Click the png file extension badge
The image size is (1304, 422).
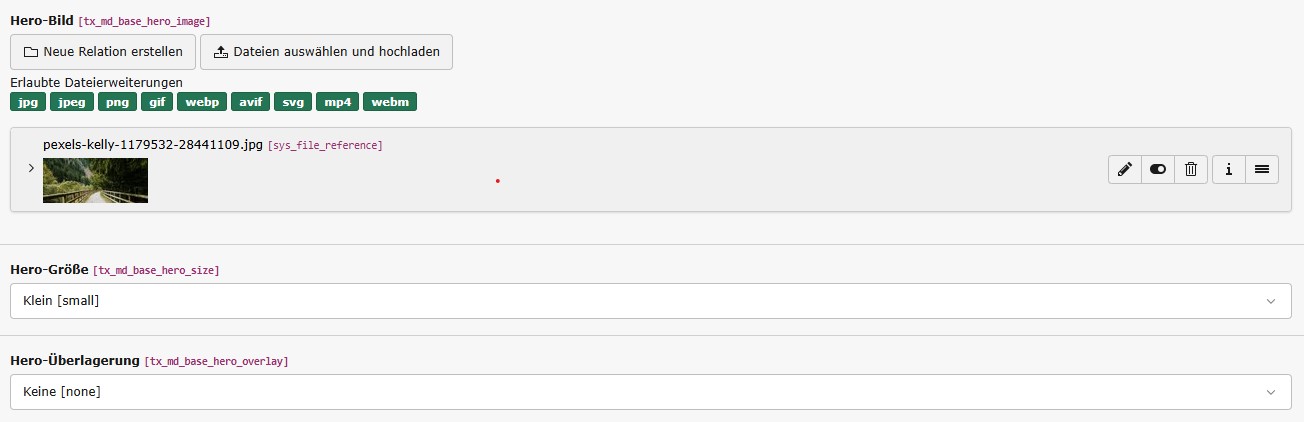[116, 102]
